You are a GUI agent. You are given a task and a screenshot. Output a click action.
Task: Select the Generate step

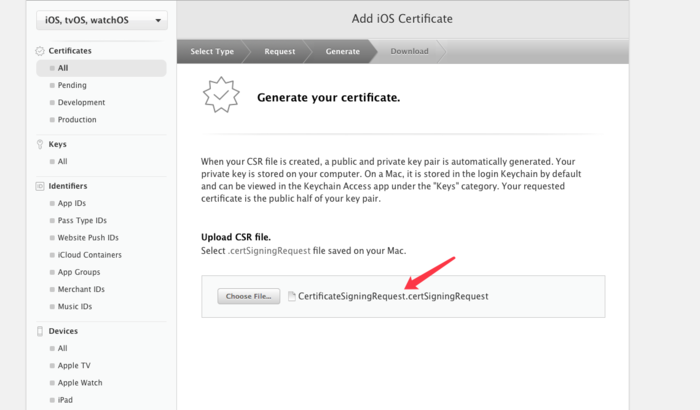342,51
